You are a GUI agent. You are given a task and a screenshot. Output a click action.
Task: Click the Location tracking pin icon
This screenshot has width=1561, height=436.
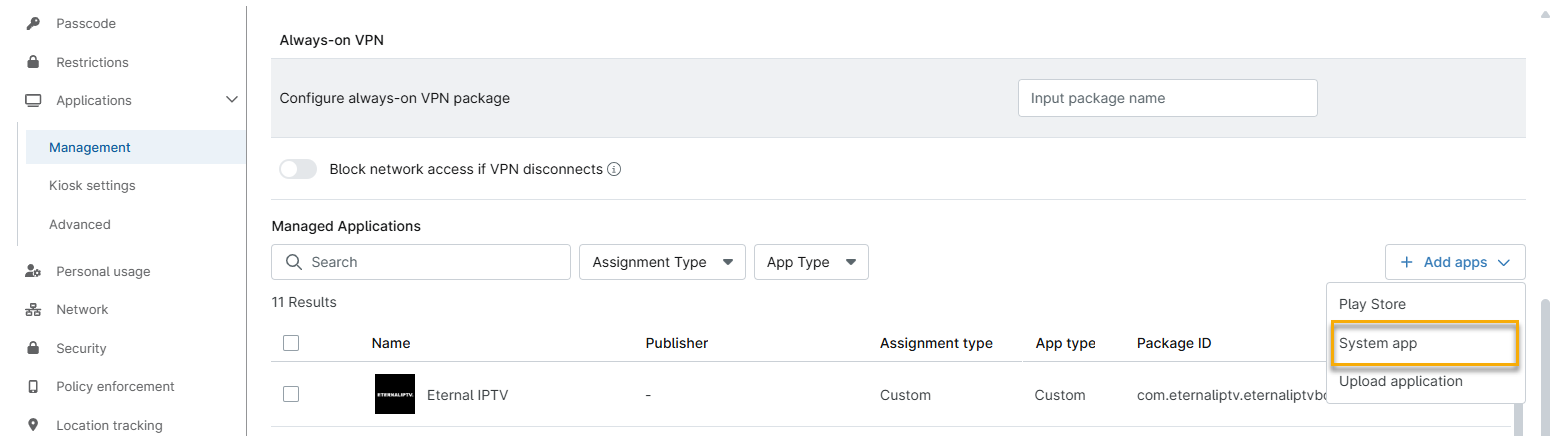(x=33, y=425)
